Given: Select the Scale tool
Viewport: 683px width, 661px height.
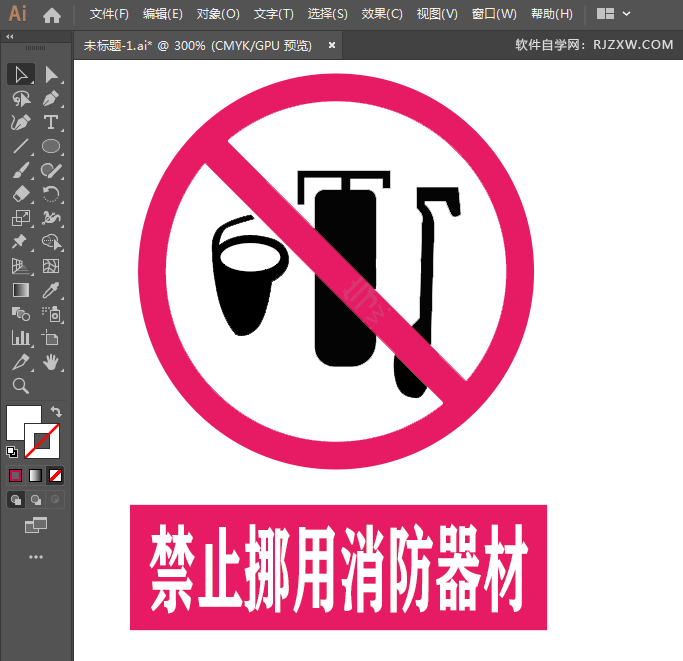Looking at the screenshot, I should [20, 218].
